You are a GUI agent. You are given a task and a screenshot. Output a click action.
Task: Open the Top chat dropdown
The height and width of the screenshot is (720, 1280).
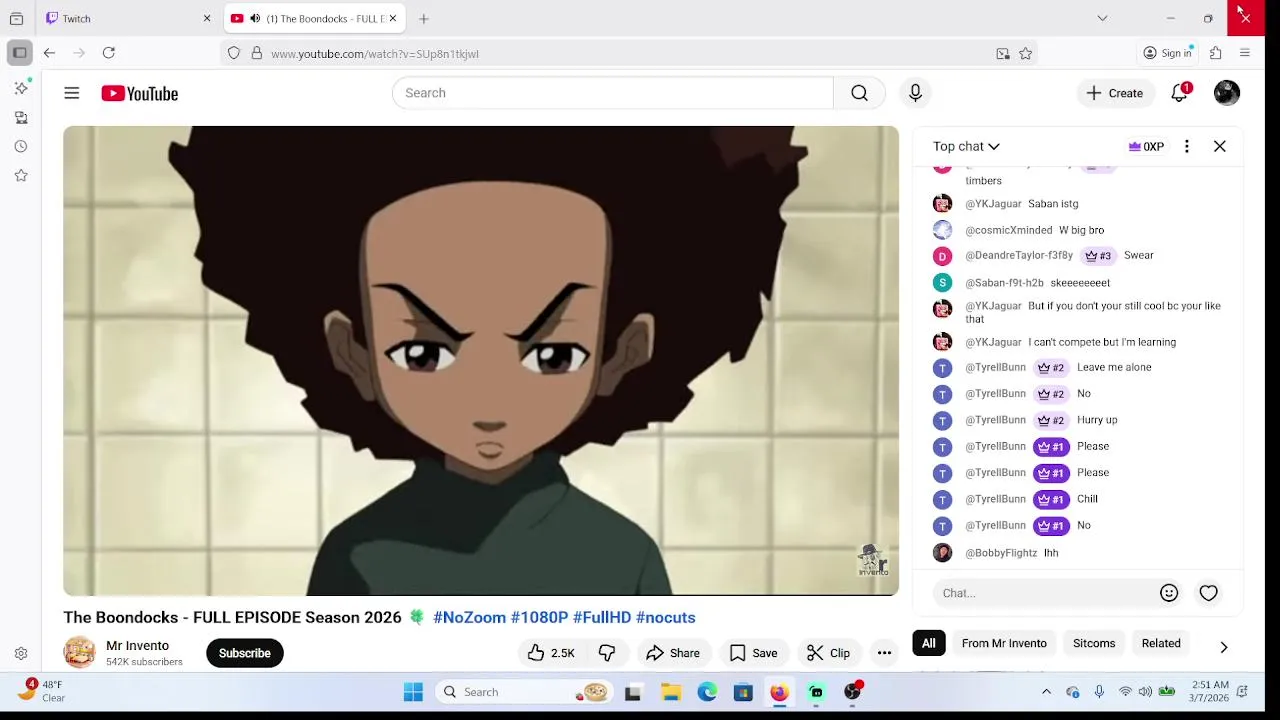pos(966,146)
